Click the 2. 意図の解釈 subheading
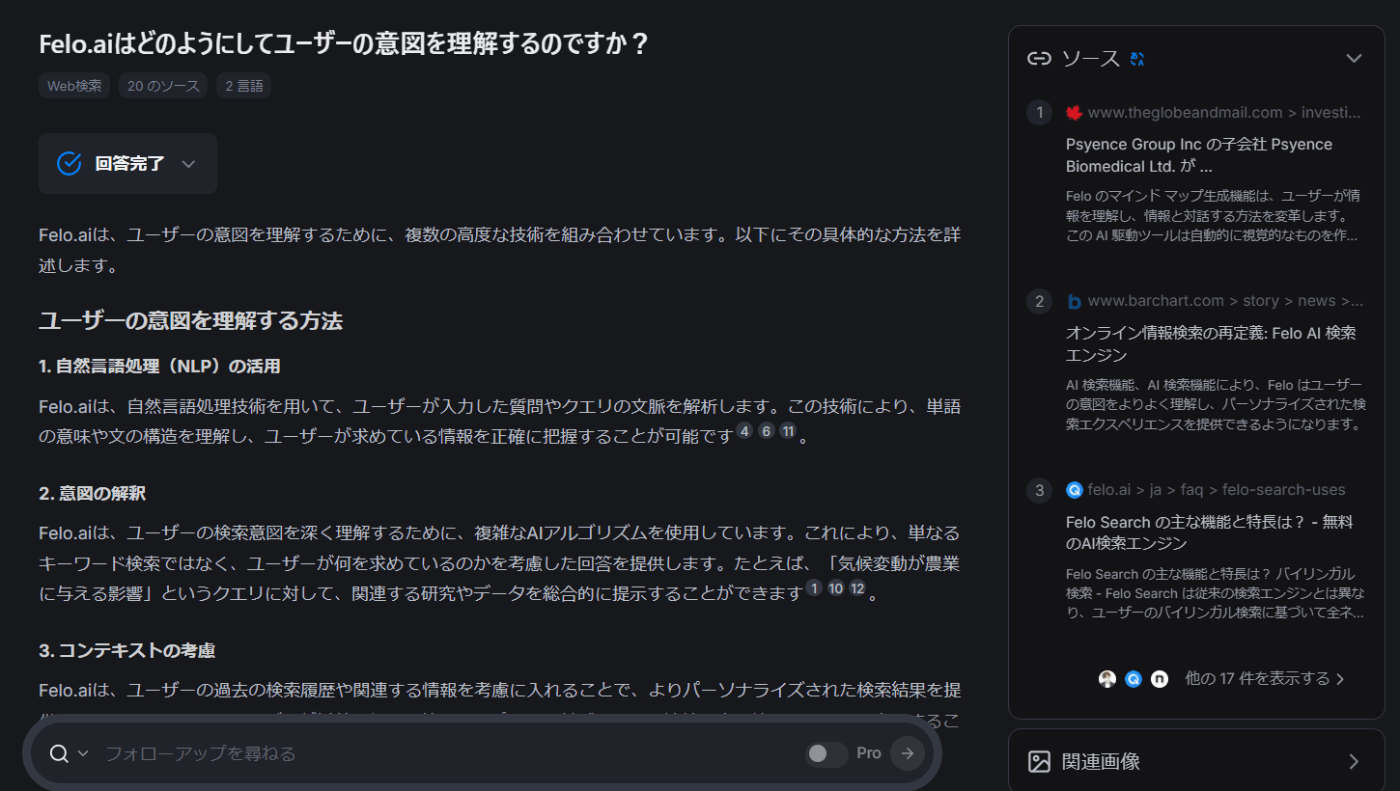Viewport: 1400px width, 791px height. pos(92,493)
